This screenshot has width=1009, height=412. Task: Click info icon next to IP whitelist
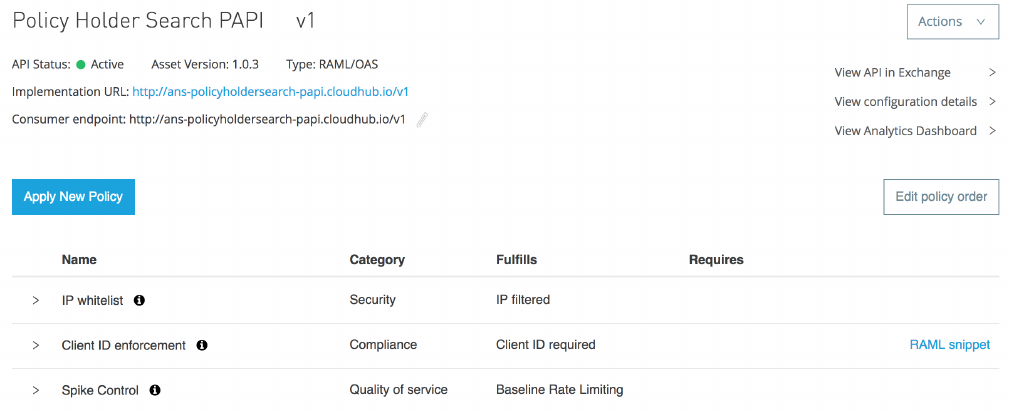tap(139, 300)
